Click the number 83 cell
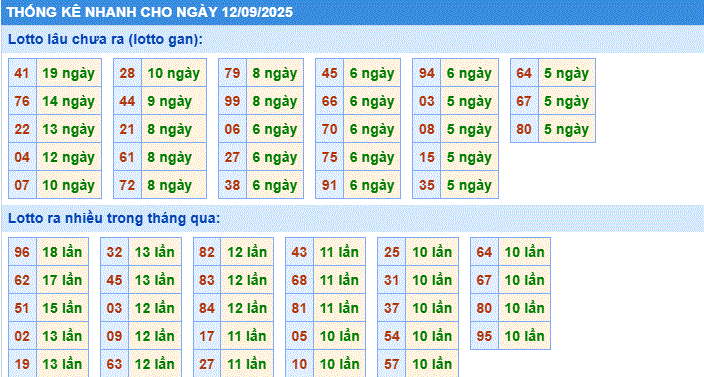The image size is (704, 377). [207, 280]
